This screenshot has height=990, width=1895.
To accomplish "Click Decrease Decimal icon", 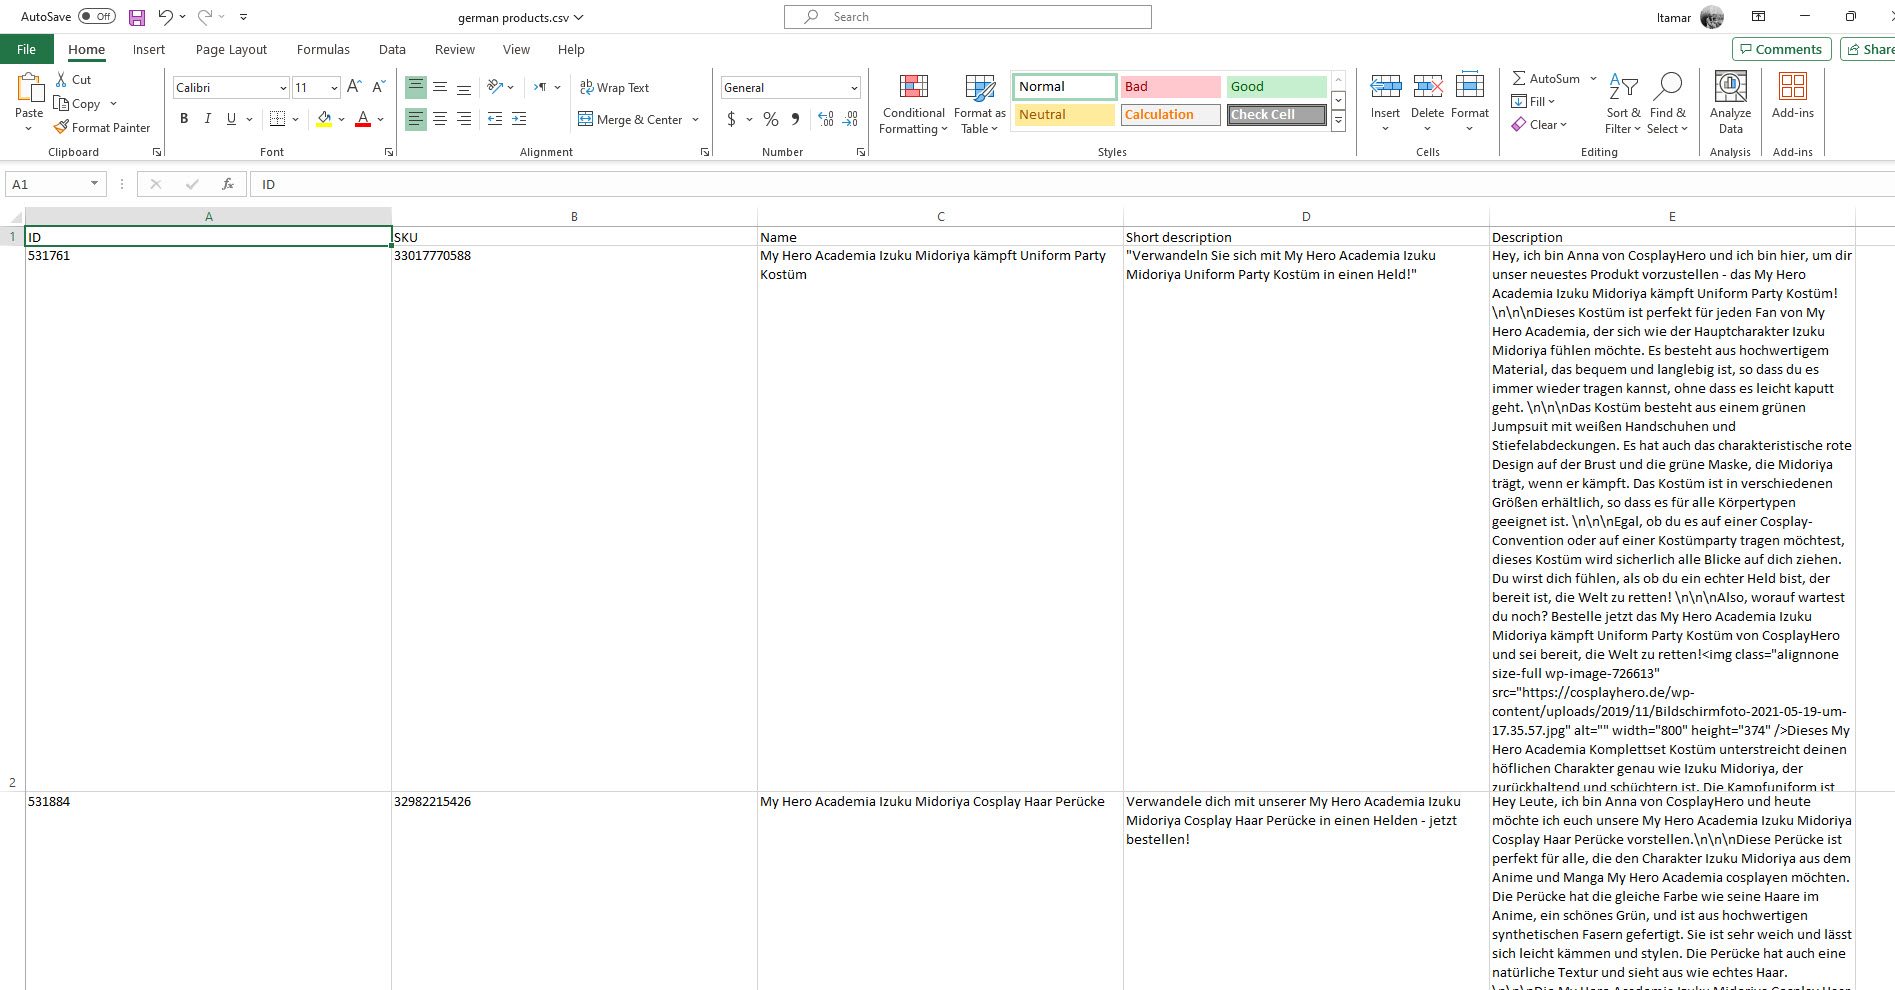I will [x=850, y=119].
